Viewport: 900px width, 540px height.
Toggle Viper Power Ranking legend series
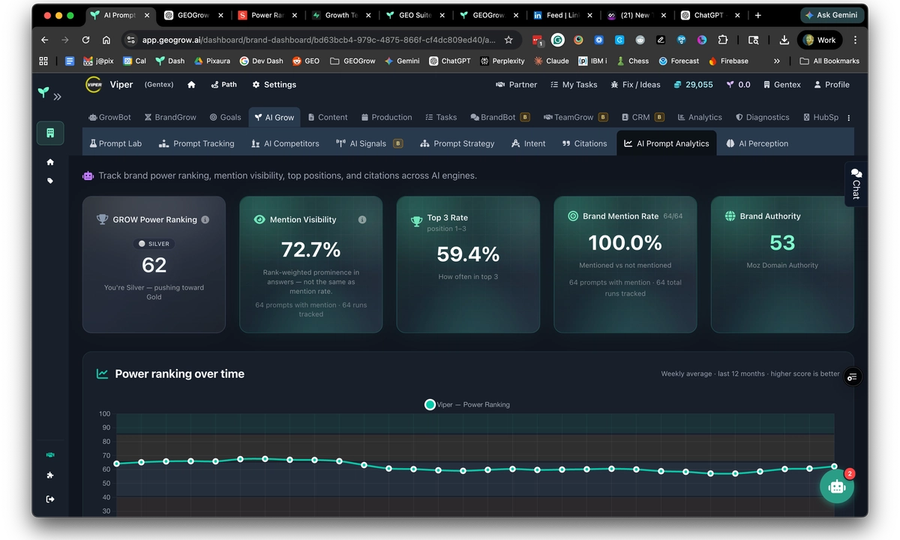(x=467, y=405)
